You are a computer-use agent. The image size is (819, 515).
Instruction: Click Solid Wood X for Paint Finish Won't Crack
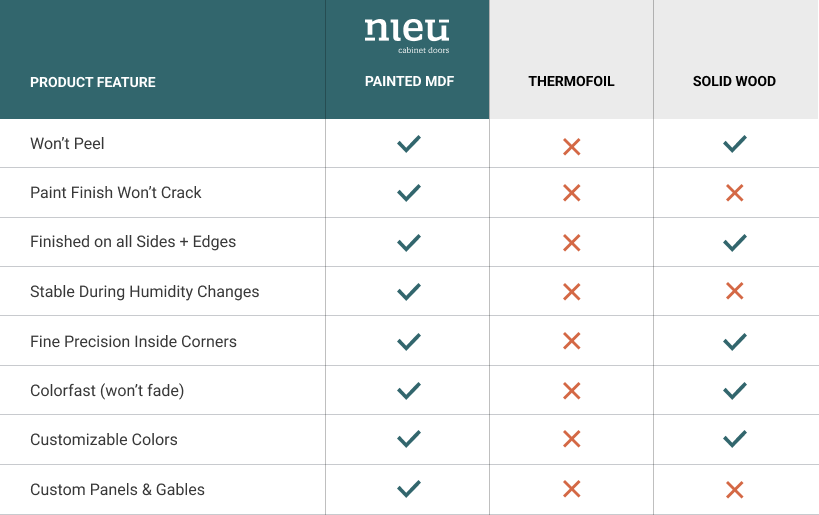pyautogui.click(x=734, y=193)
